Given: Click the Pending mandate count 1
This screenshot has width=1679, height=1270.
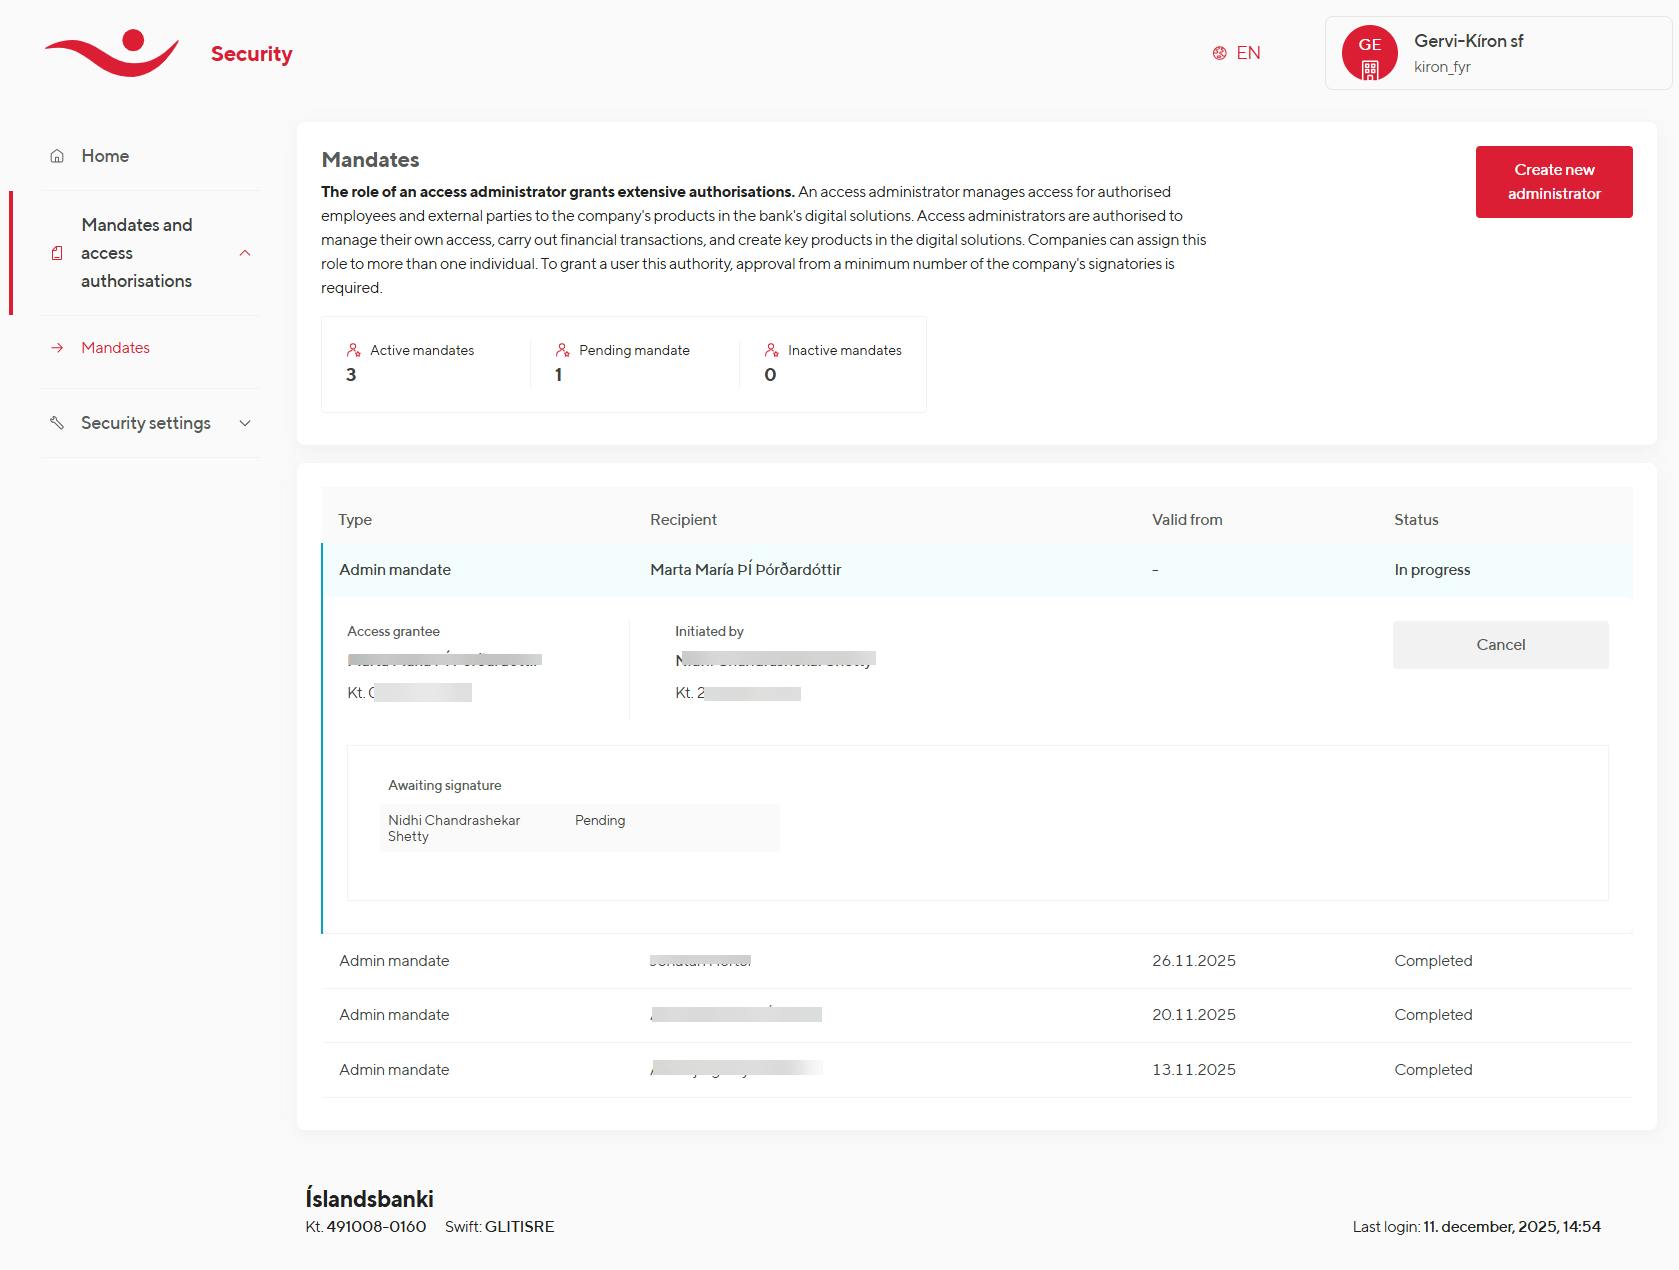Looking at the screenshot, I should [x=558, y=375].
